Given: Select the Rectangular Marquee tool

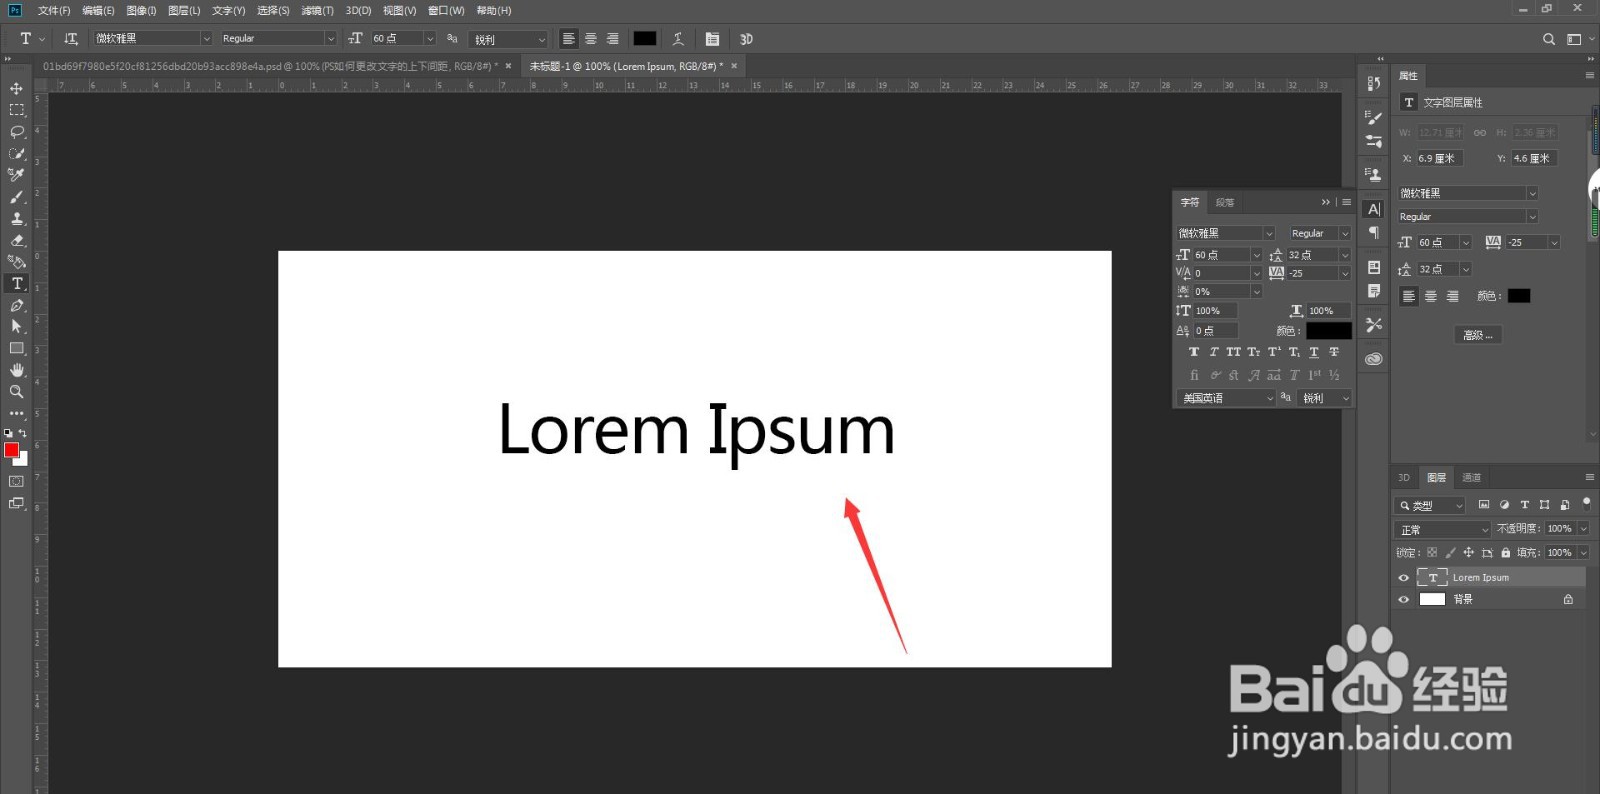Looking at the screenshot, I should point(16,110).
